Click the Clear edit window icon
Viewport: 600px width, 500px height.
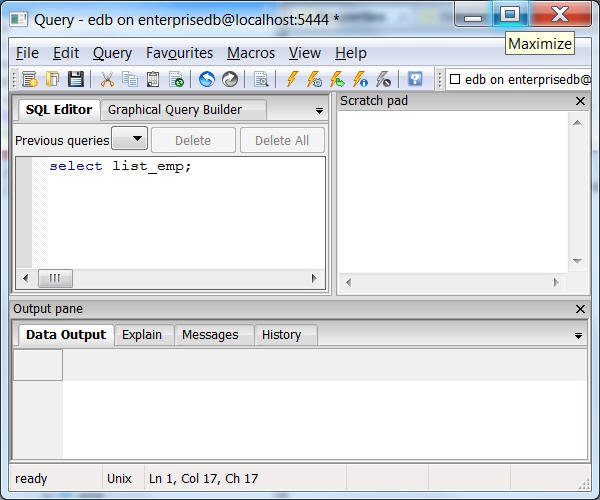click(x=176, y=80)
